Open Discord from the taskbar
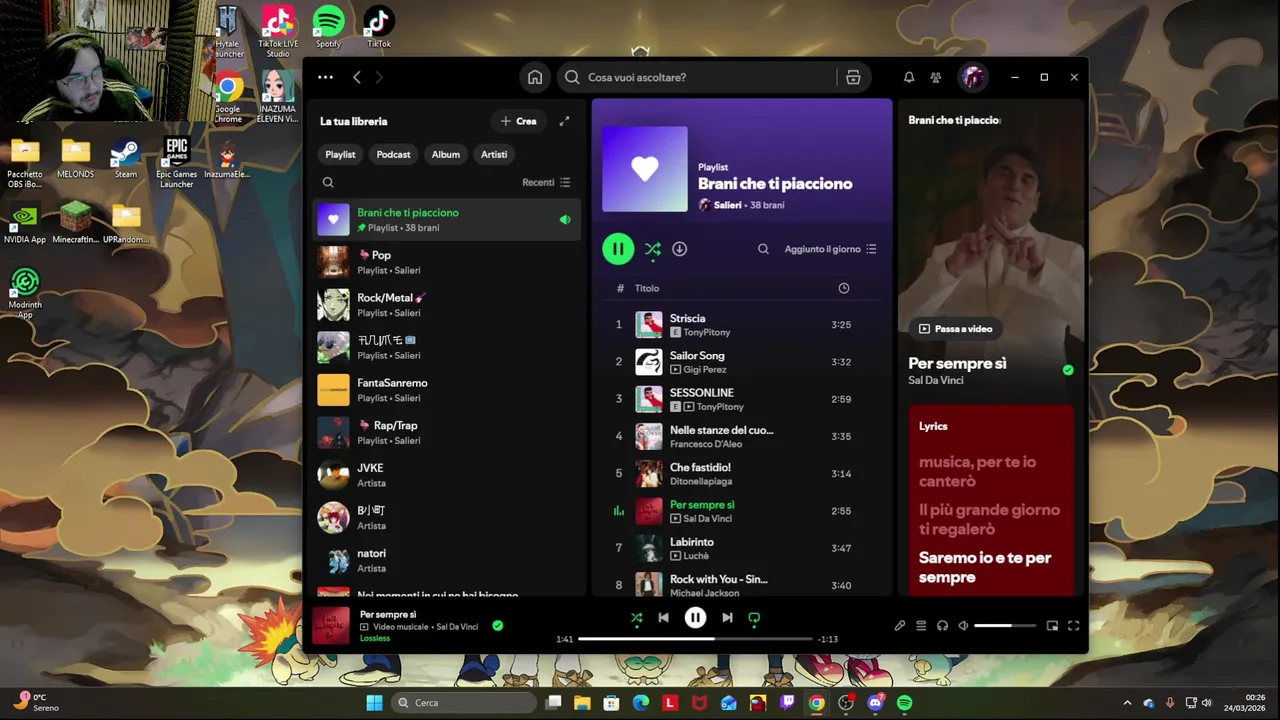 point(876,703)
